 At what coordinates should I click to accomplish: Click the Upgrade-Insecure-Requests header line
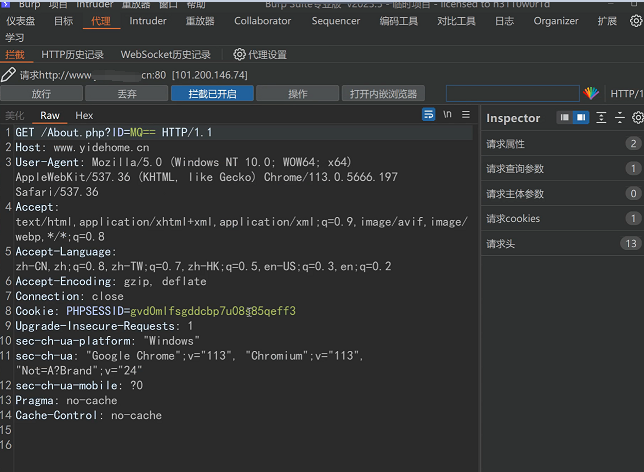pos(104,326)
